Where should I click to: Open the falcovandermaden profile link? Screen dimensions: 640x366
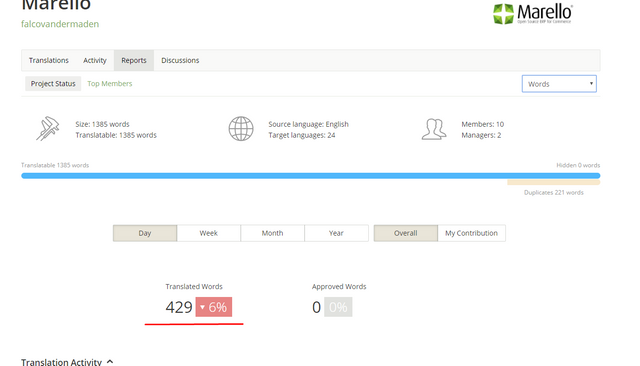[60, 24]
